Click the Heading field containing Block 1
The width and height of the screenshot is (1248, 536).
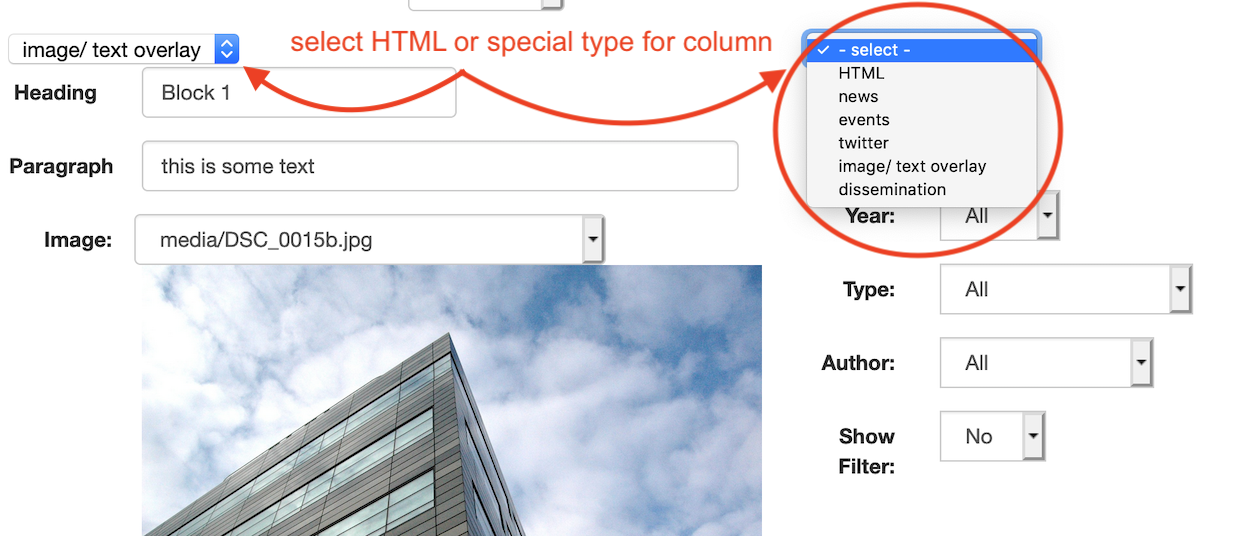[x=299, y=93]
